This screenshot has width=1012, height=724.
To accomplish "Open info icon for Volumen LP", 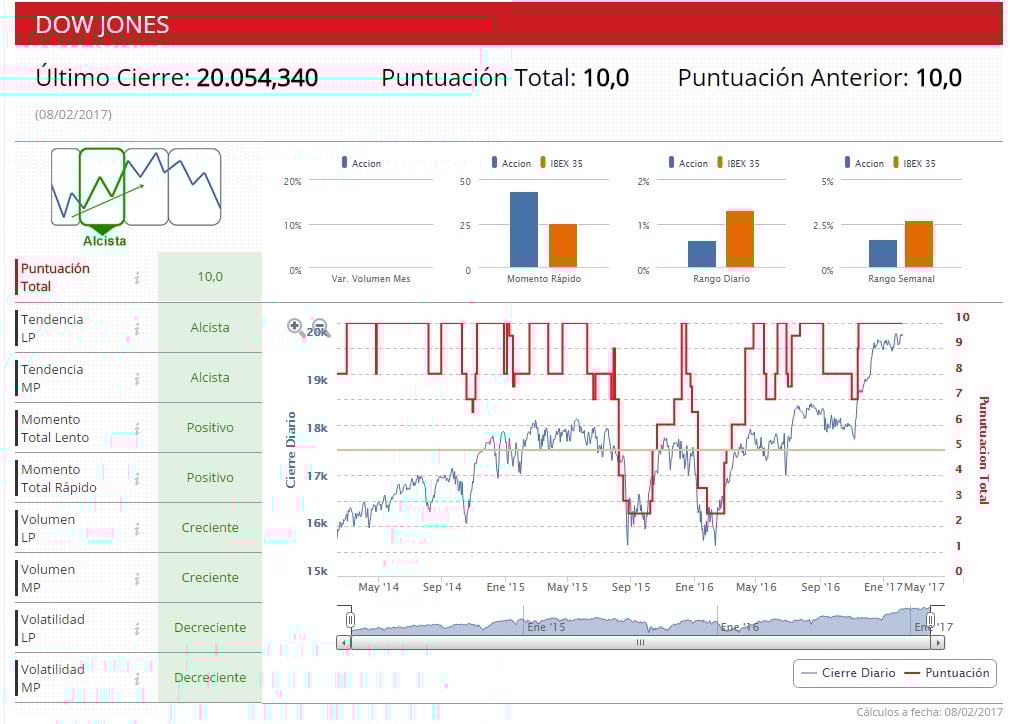I will click(x=137, y=529).
